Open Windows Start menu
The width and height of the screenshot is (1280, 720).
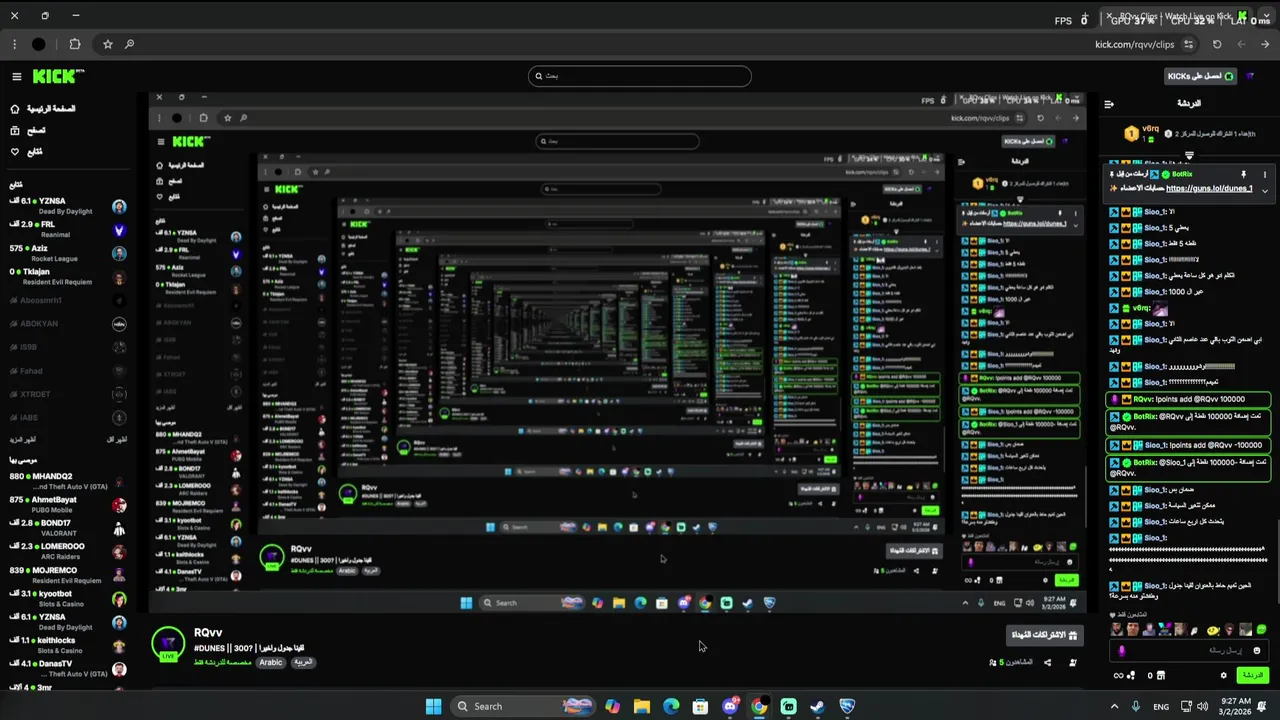click(433, 706)
